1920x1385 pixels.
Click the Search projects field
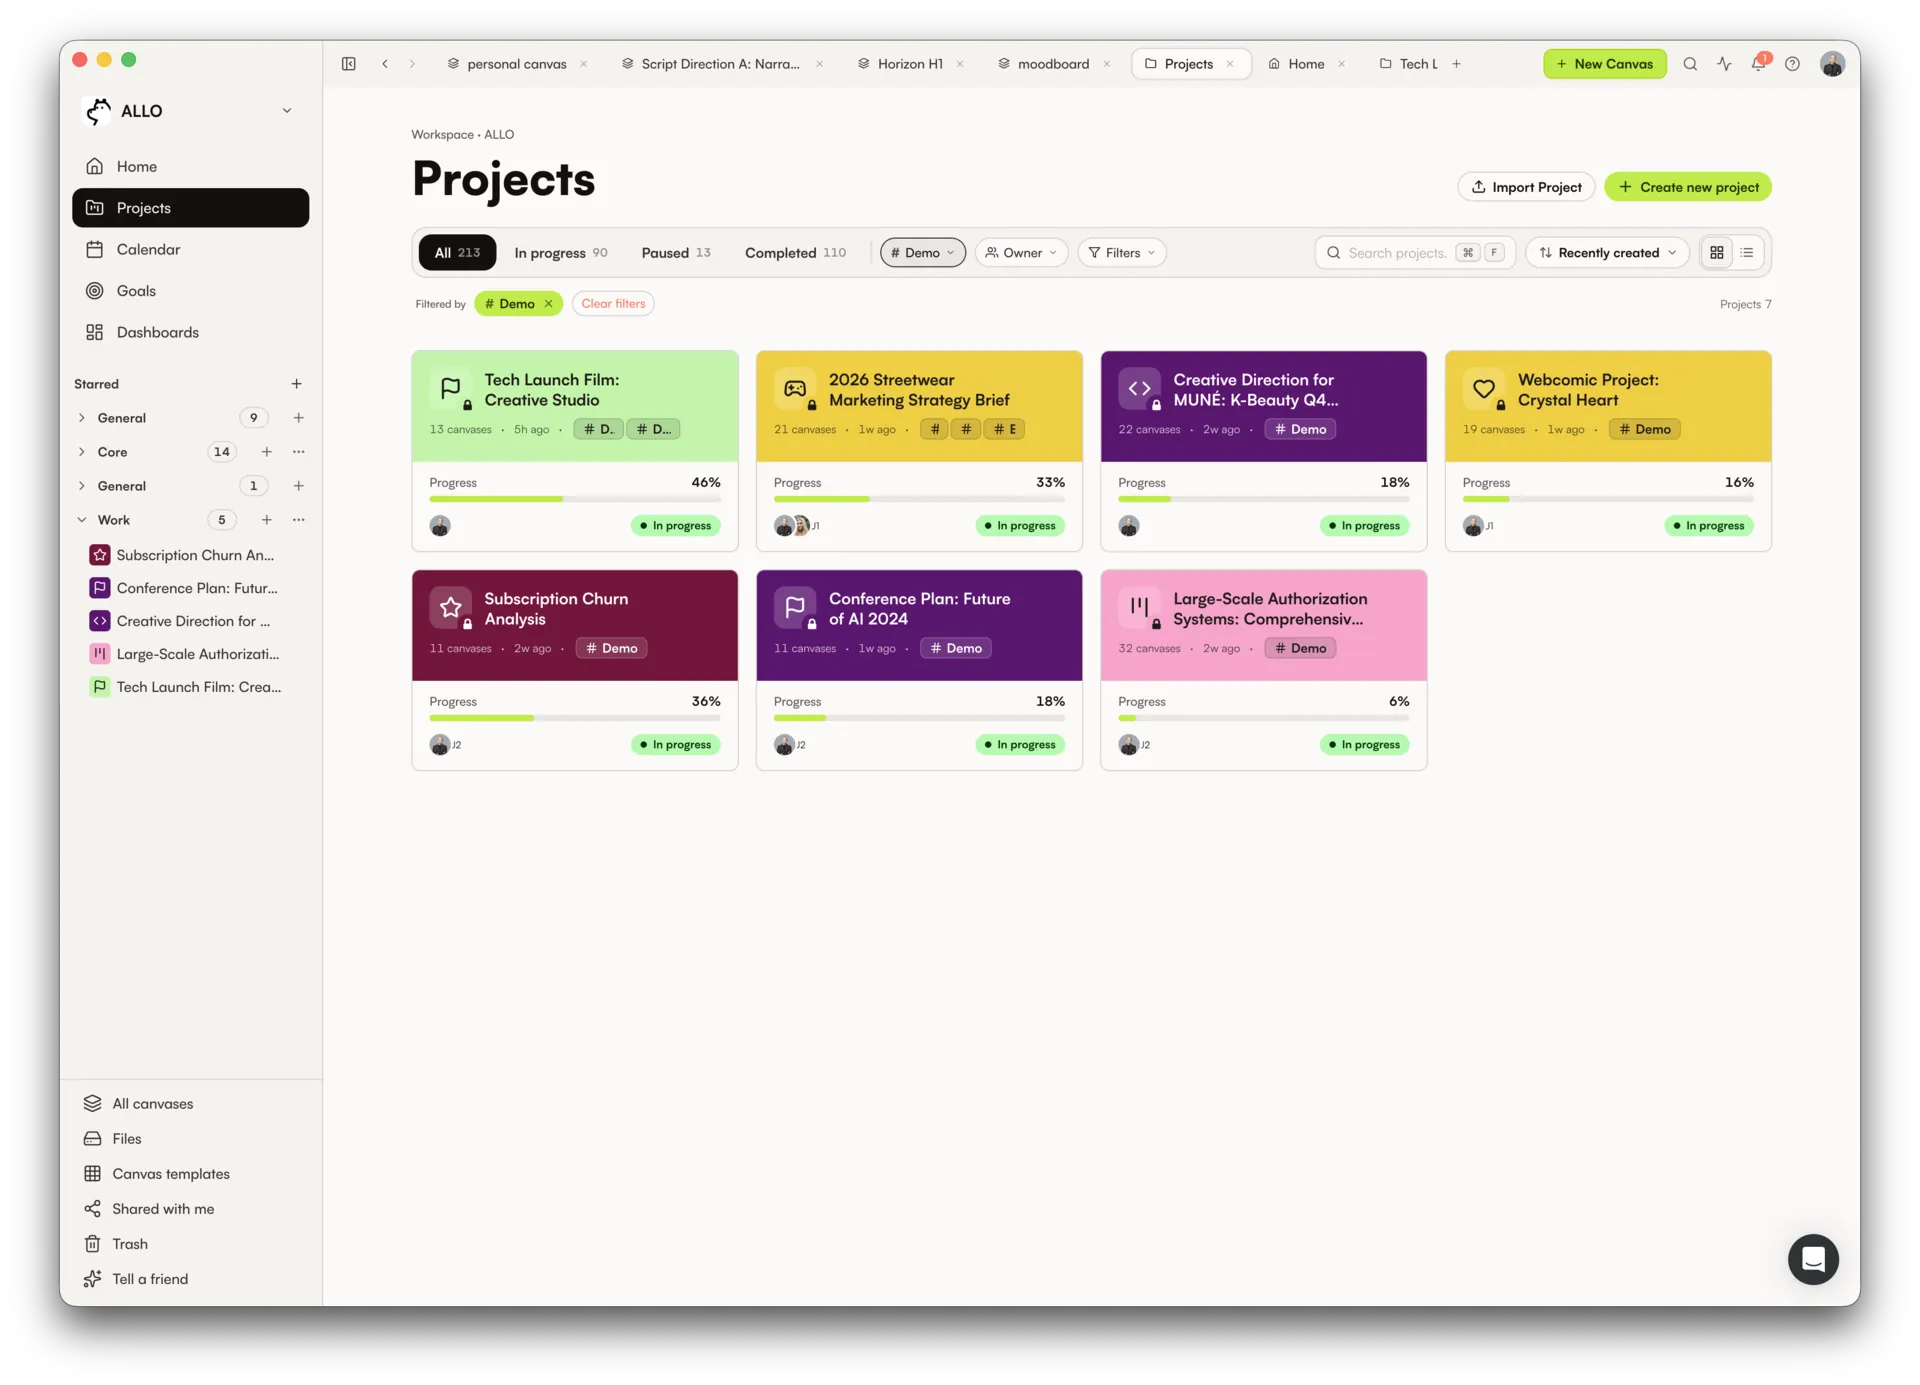(x=1415, y=253)
